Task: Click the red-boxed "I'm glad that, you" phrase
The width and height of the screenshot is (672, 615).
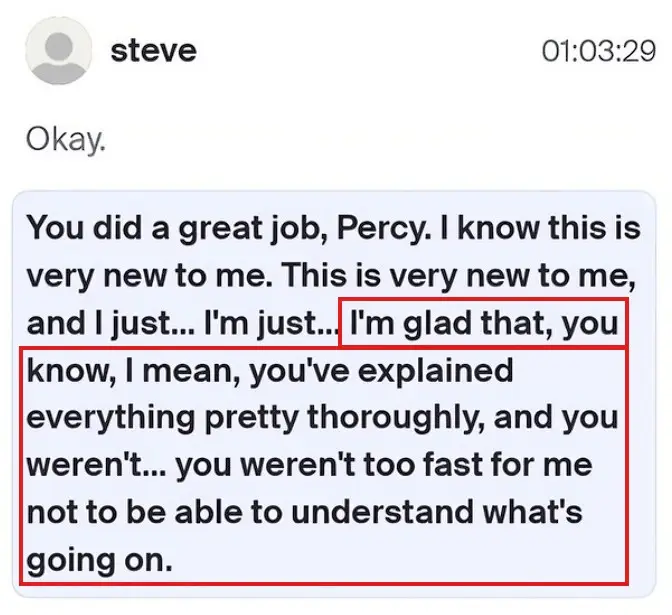Action: (x=484, y=323)
